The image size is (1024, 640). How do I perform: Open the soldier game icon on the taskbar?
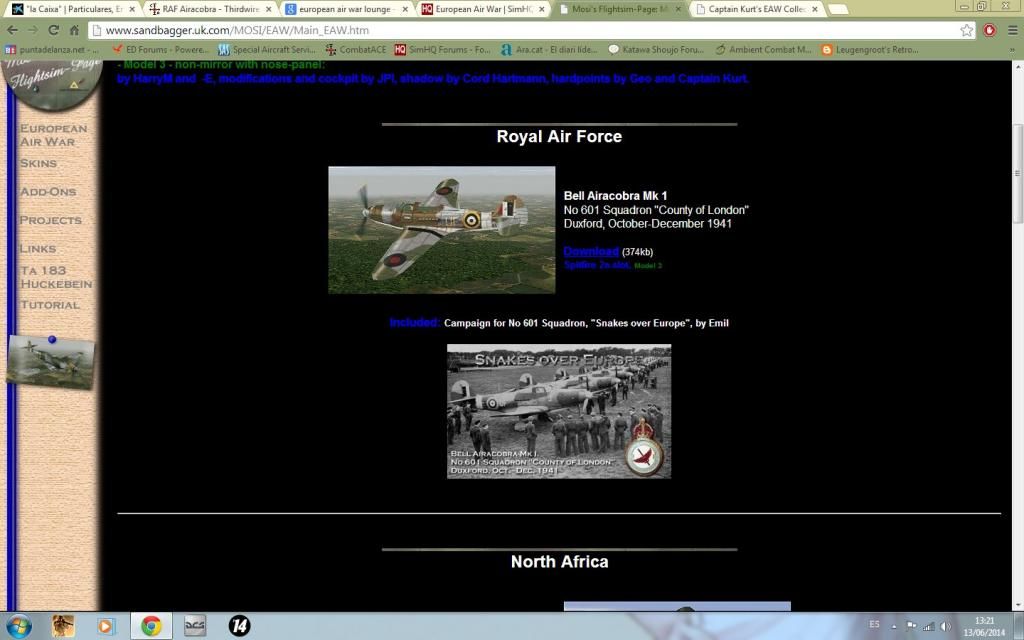click(x=63, y=626)
